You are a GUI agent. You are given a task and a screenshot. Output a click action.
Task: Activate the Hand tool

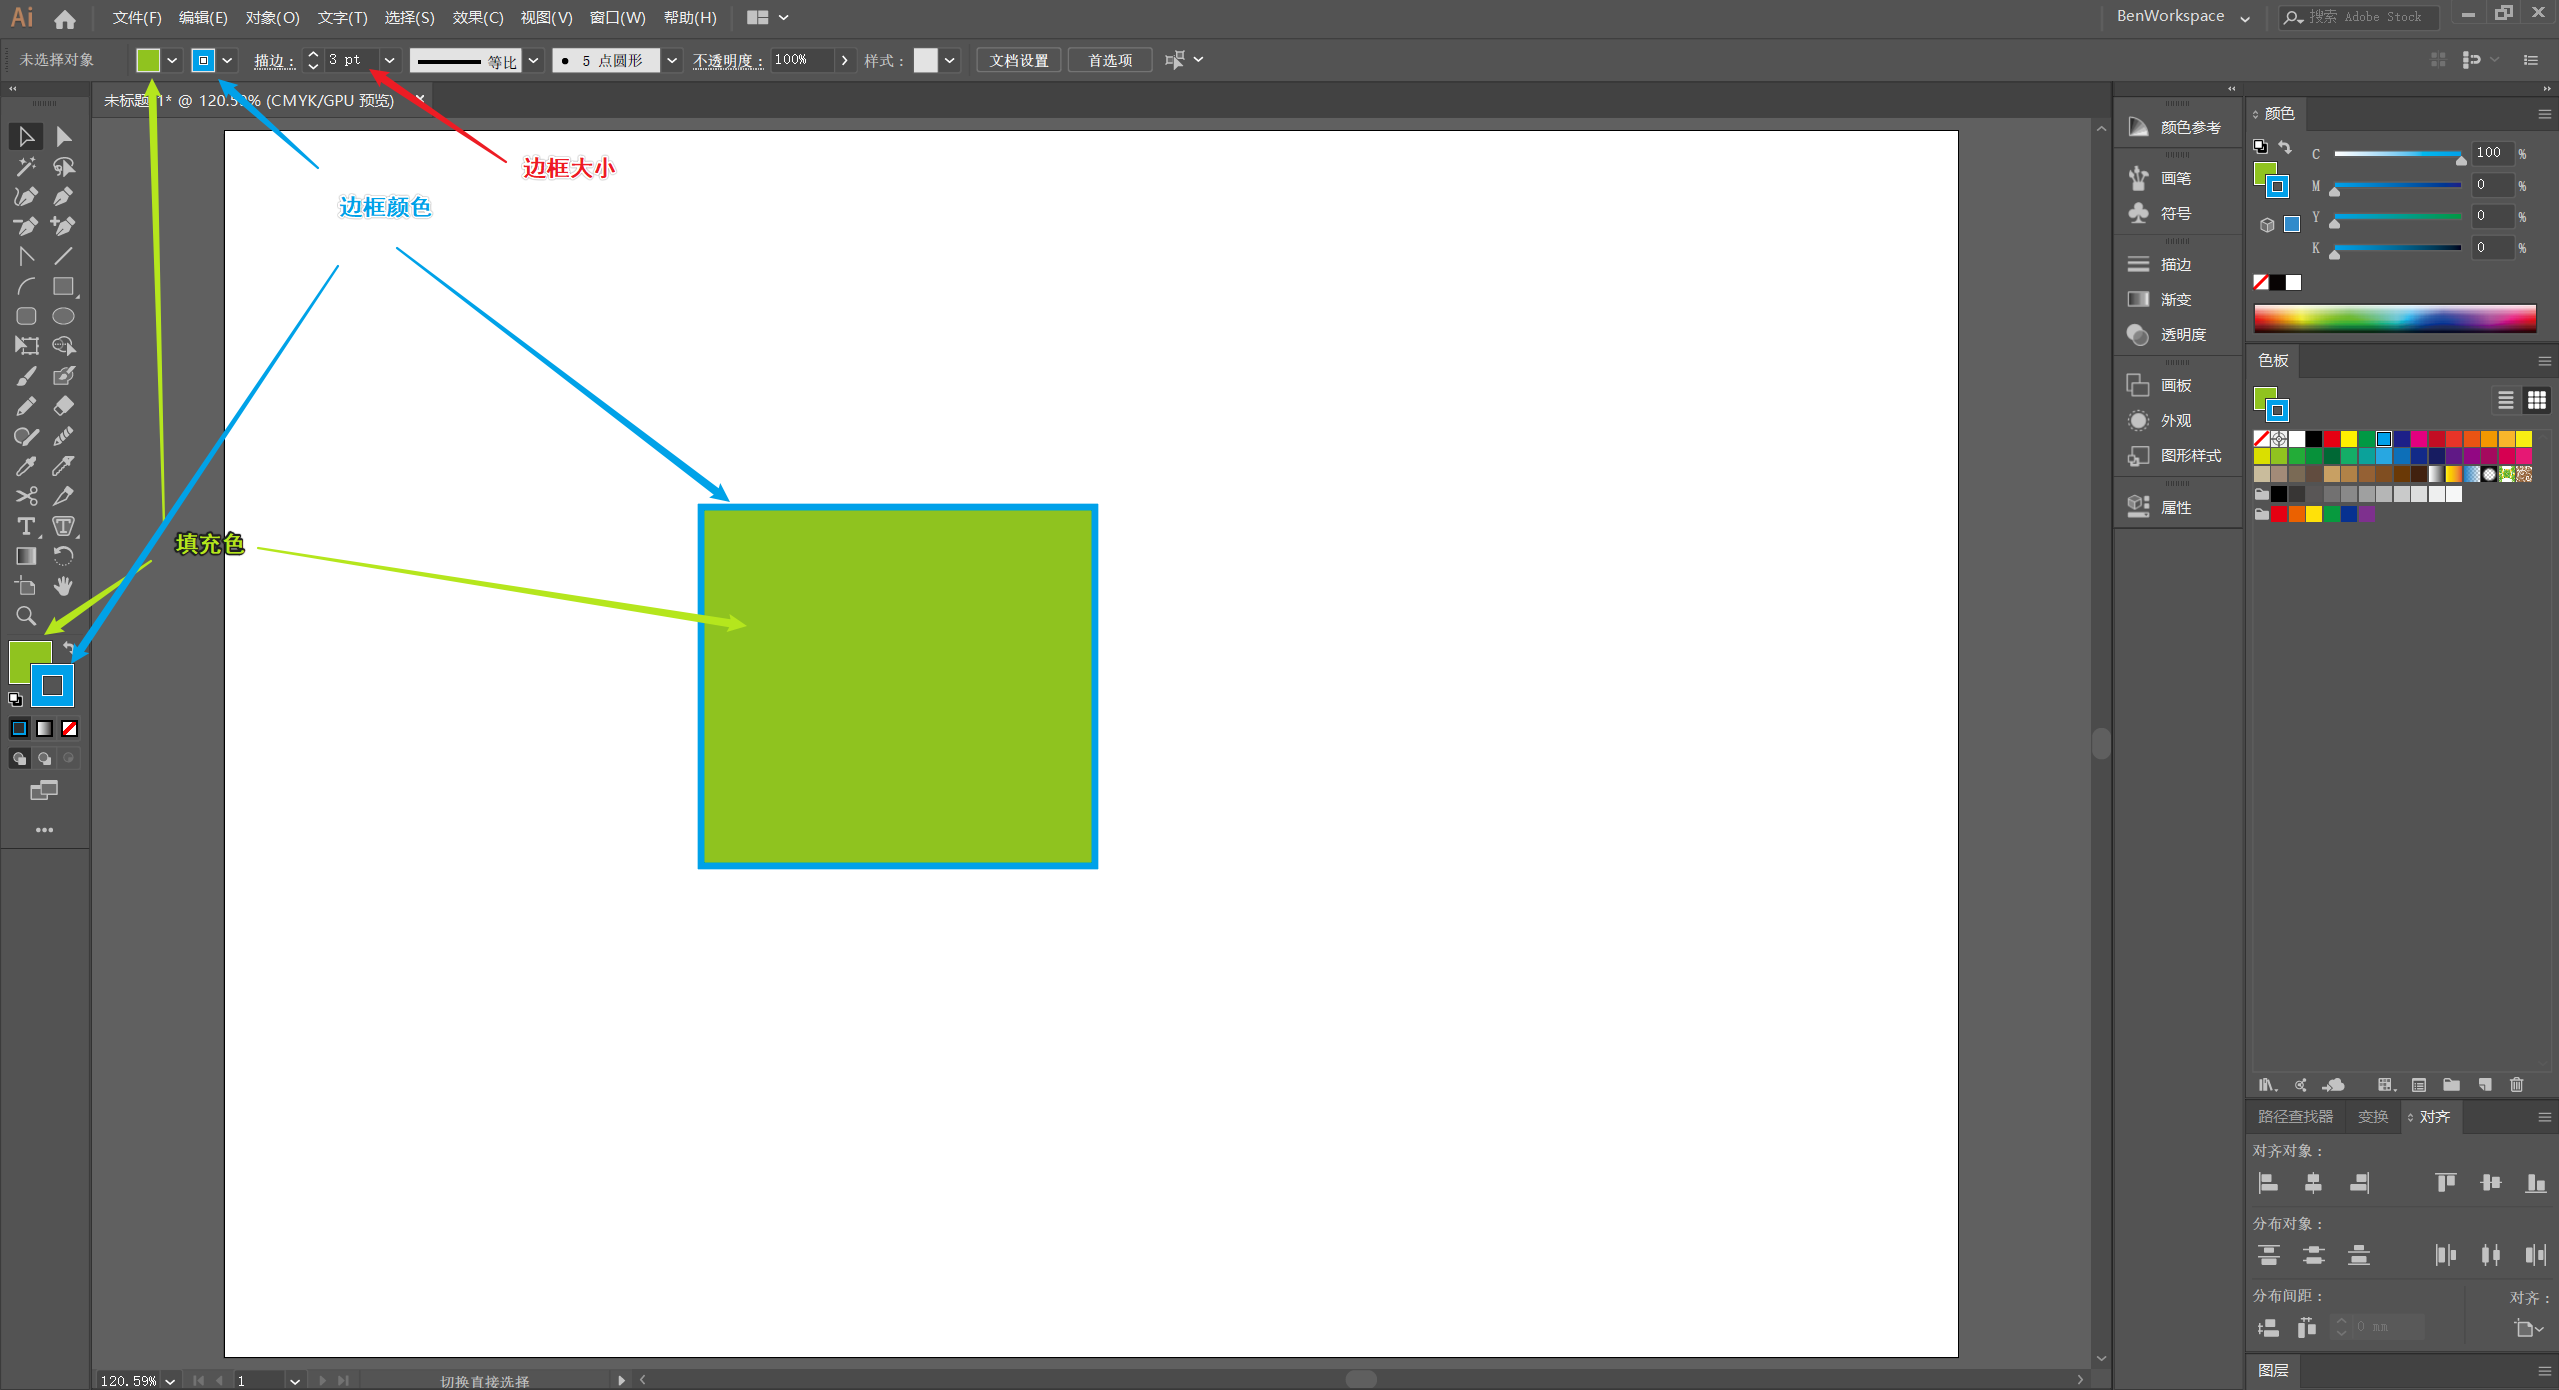(x=63, y=586)
